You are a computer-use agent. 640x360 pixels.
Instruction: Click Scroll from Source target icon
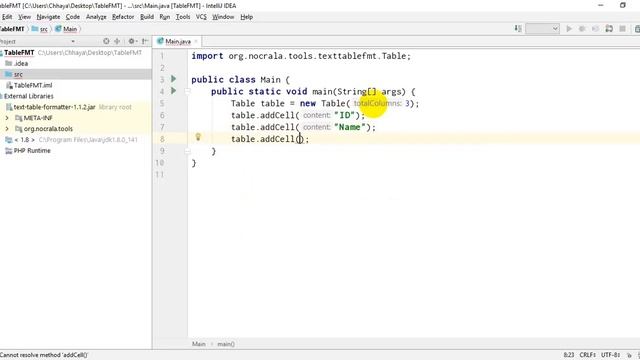click(x=106, y=41)
